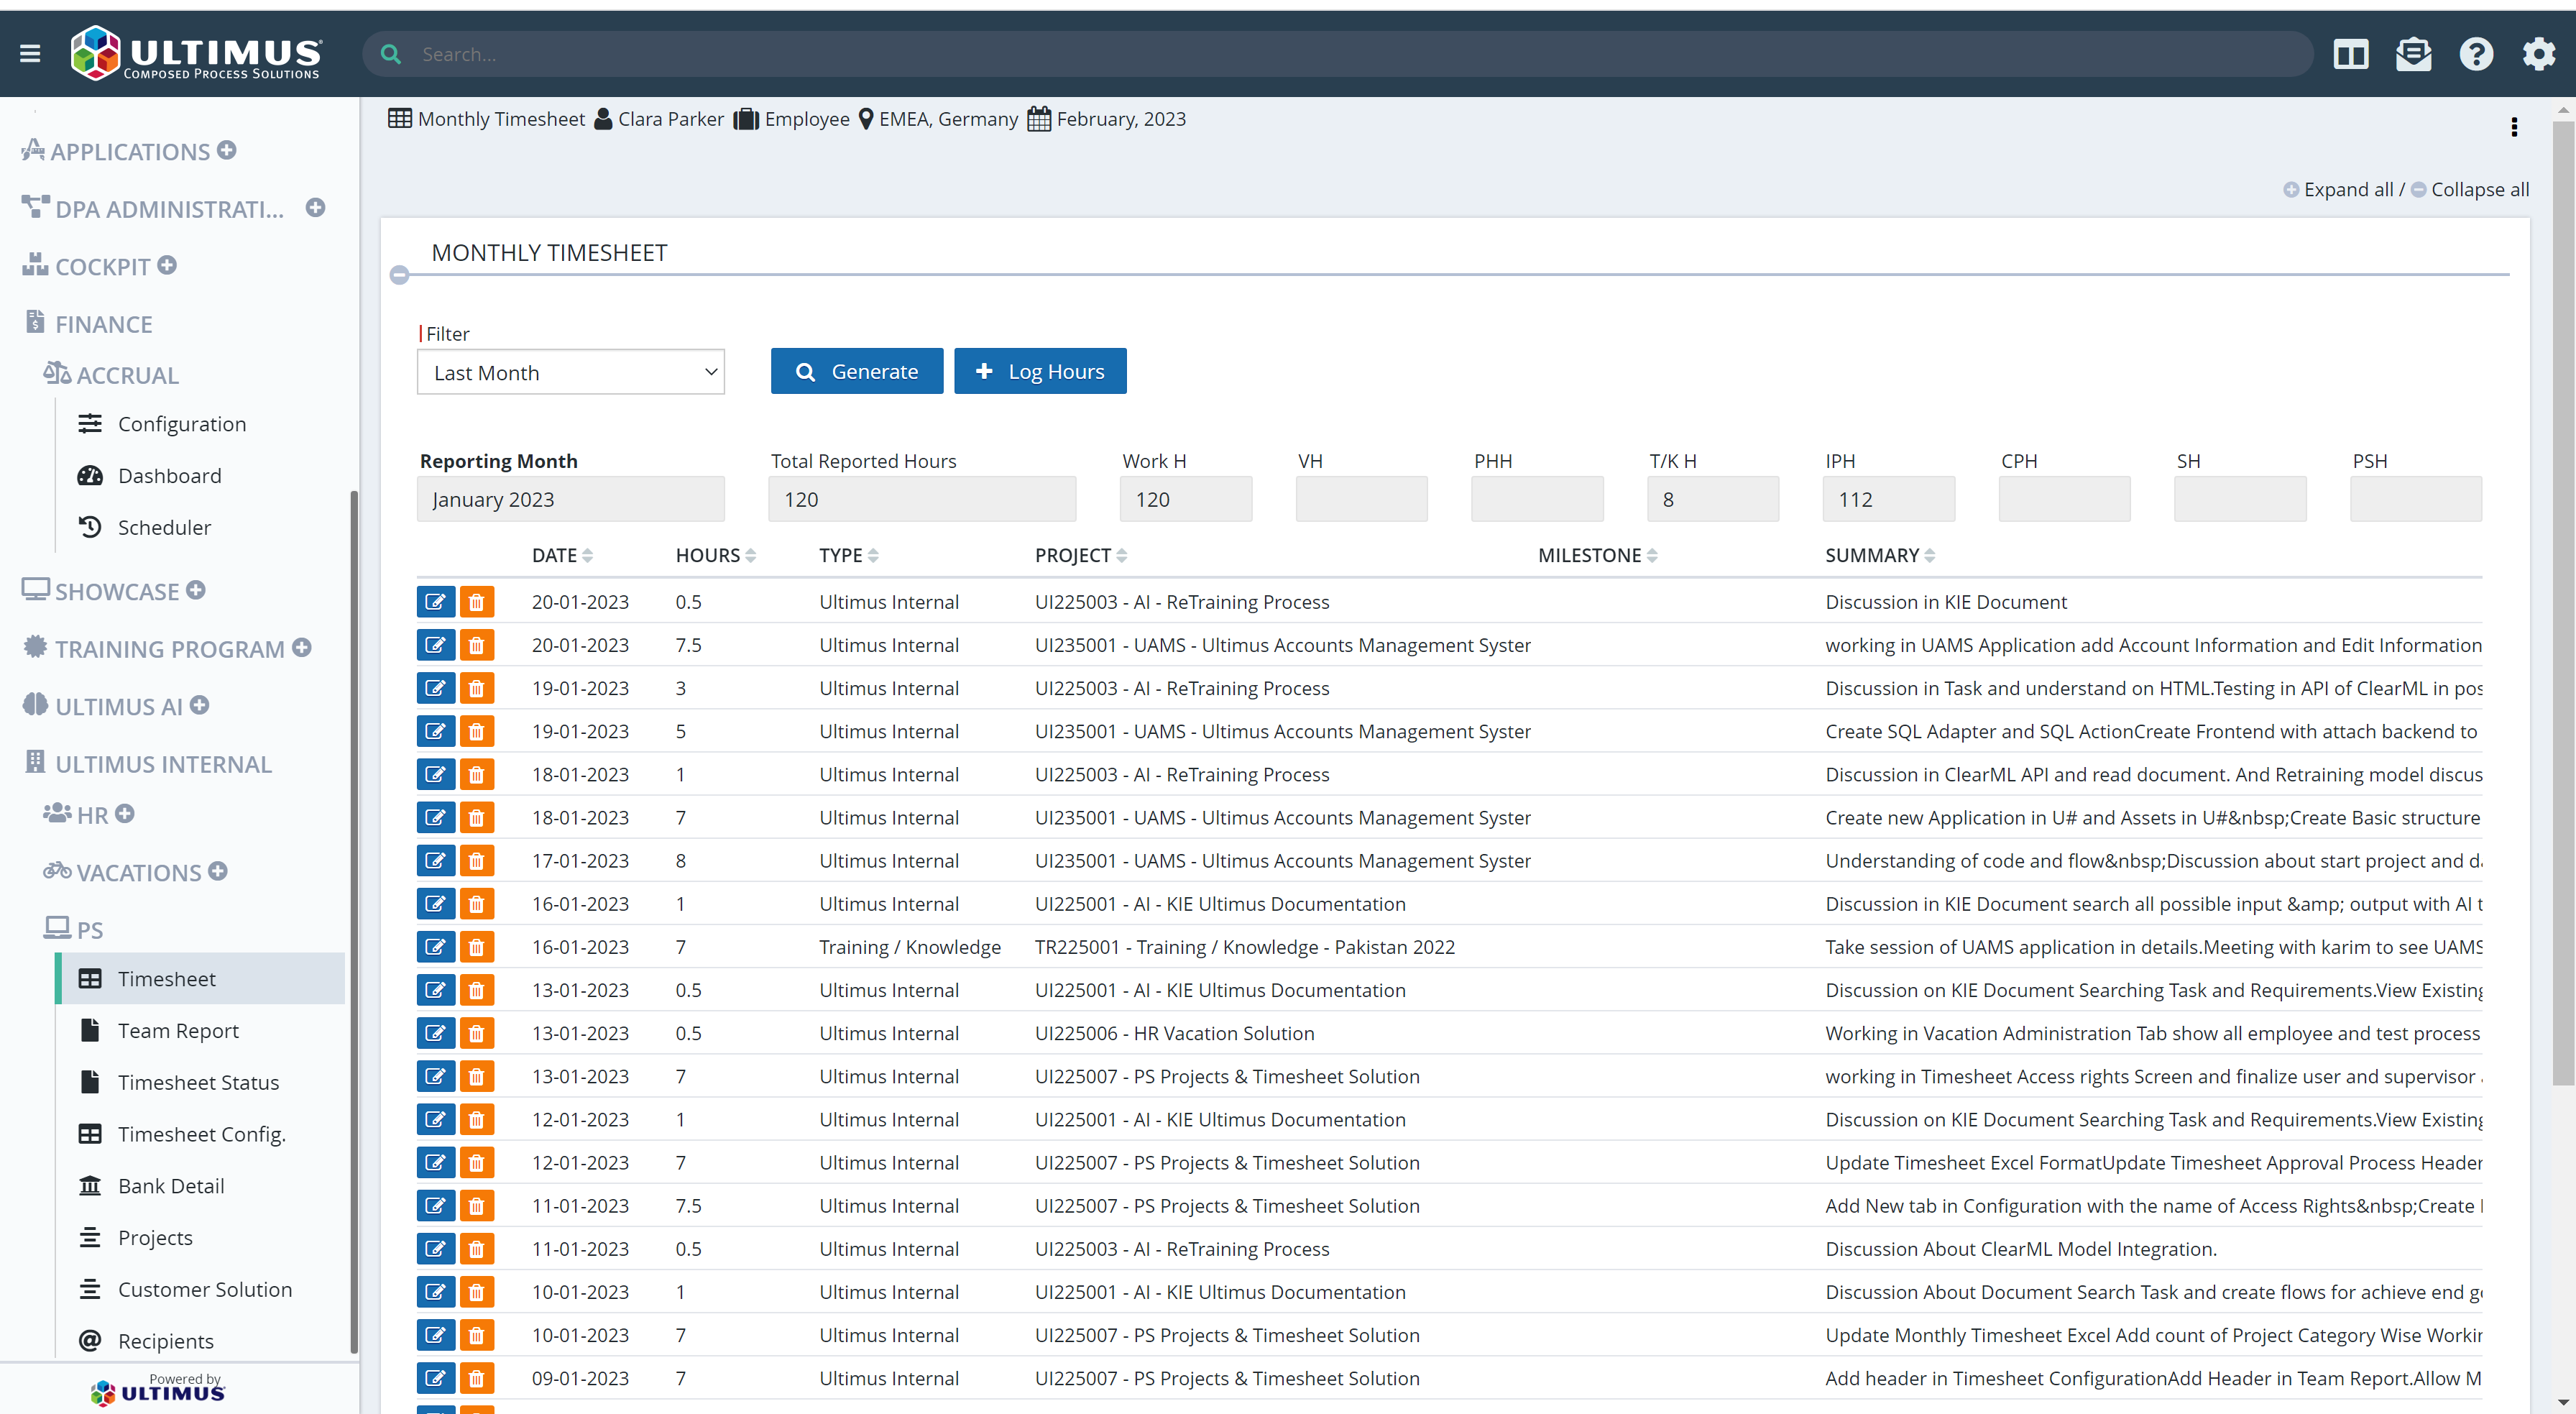Edit the 16-01-2023 Training / Knowledge entry
The width and height of the screenshot is (2576, 1414).
(x=436, y=947)
